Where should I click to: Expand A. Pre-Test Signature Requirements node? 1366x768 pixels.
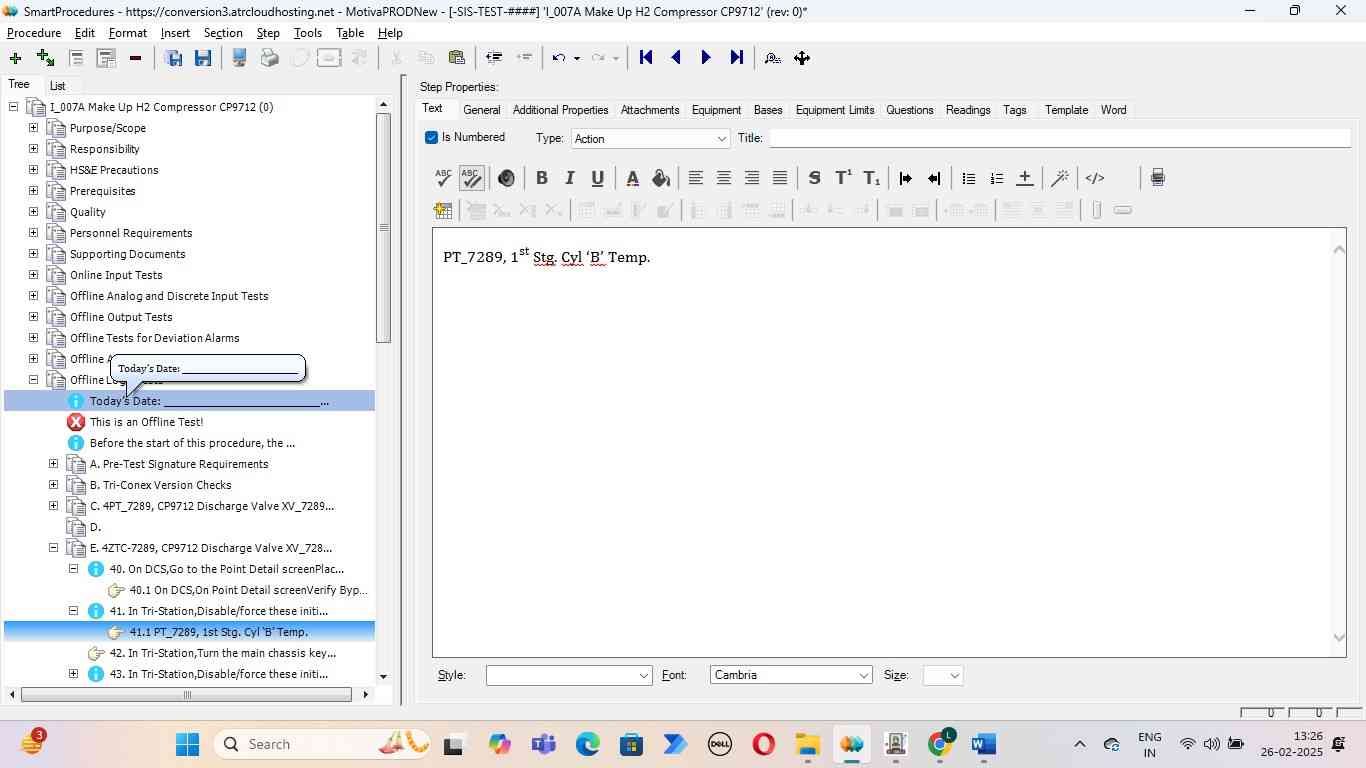(x=53, y=464)
